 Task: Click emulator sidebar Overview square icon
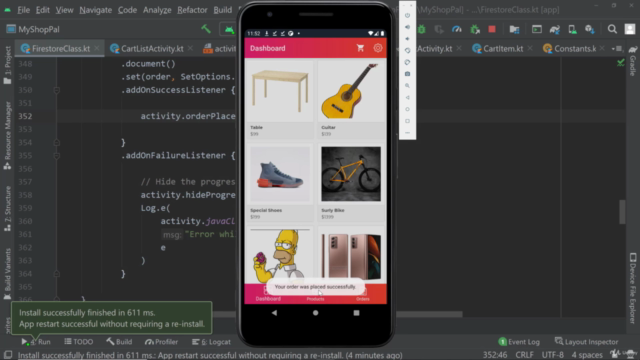[407, 121]
